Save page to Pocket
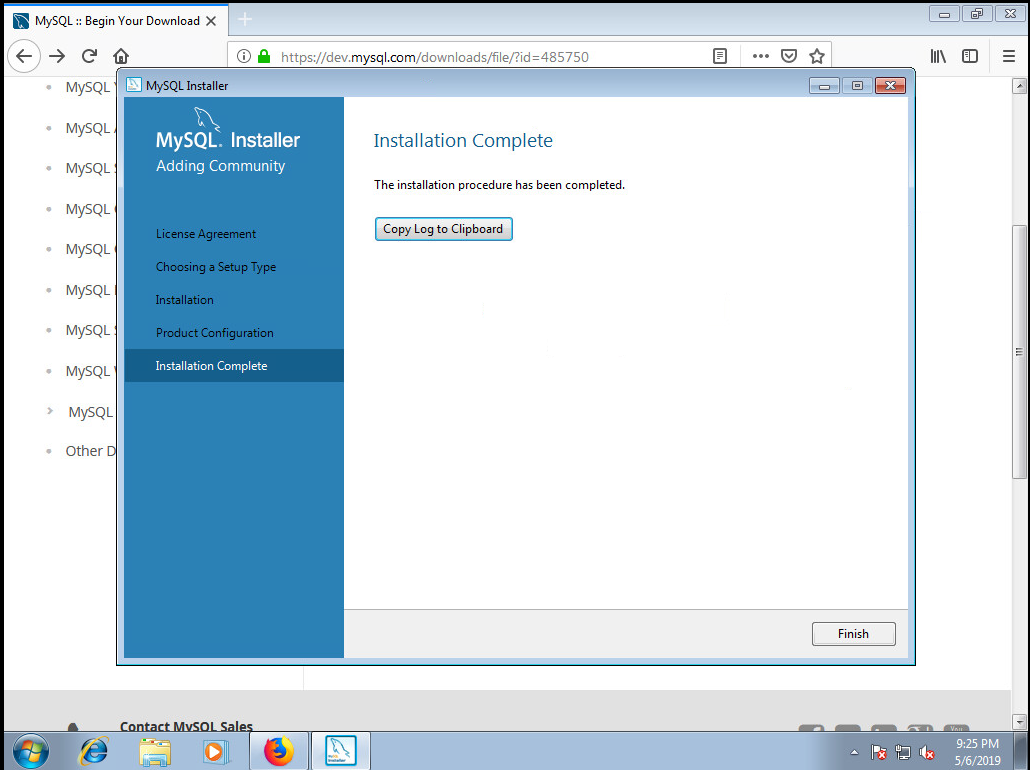This screenshot has width=1030, height=770. [x=789, y=57]
